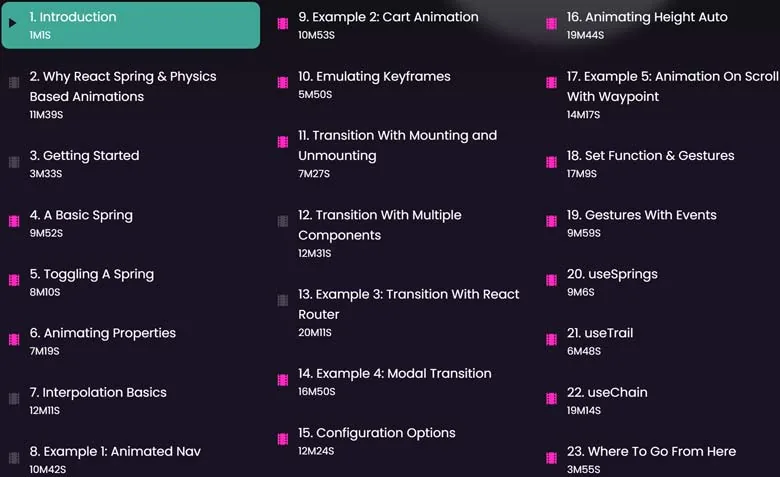The image size is (780, 477).
Task: Open Set Function & Gestures lesson
Action: (650, 155)
